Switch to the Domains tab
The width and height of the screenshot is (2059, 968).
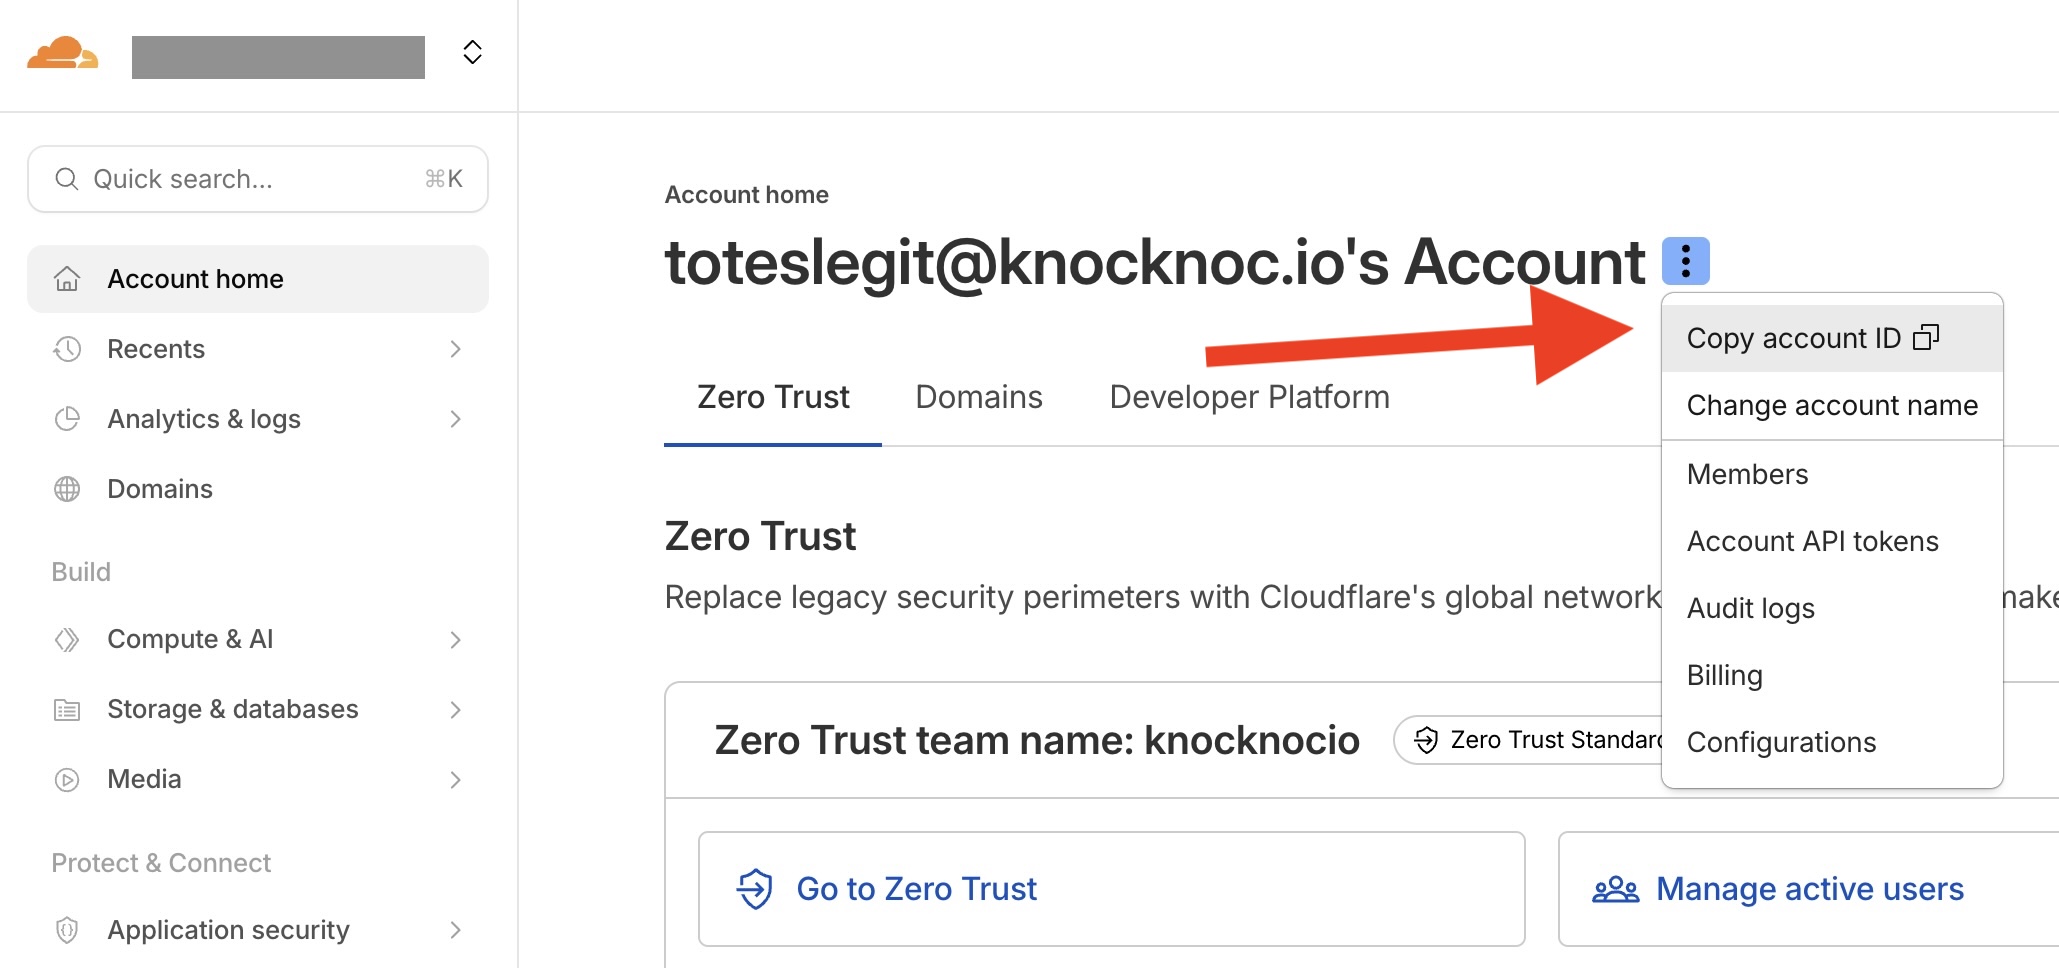click(x=978, y=397)
